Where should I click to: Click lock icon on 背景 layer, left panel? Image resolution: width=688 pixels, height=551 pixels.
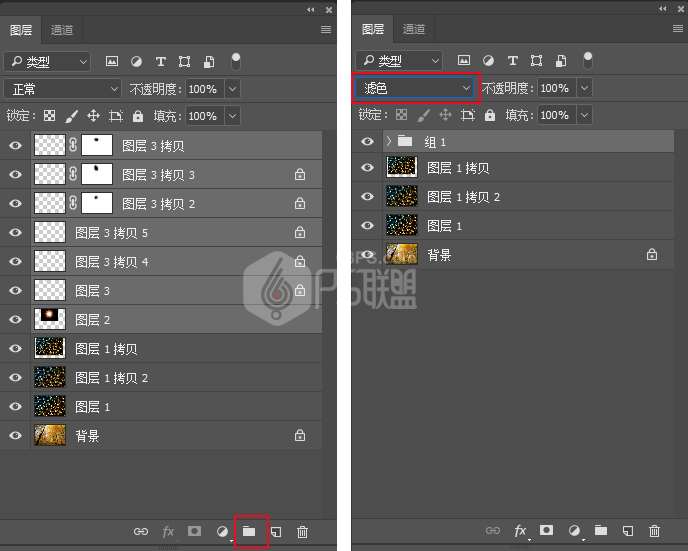pyautogui.click(x=300, y=435)
